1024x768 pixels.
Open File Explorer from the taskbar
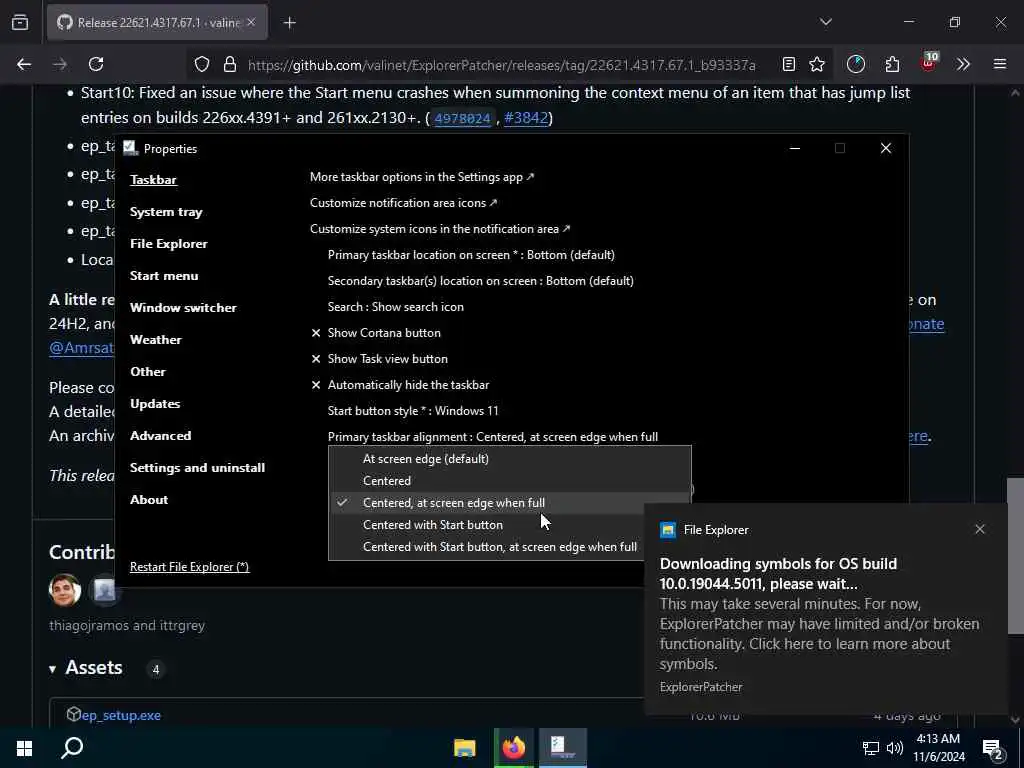[x=465, y=748]
